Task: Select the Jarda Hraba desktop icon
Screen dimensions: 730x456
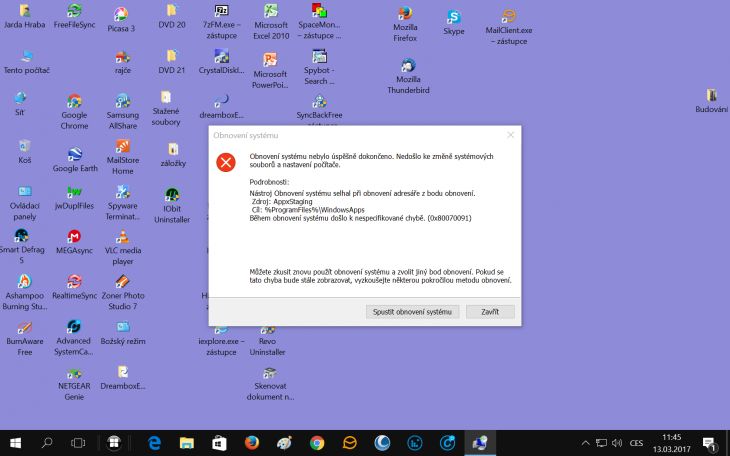Action: pyautogui.click(x=25, y=17)
